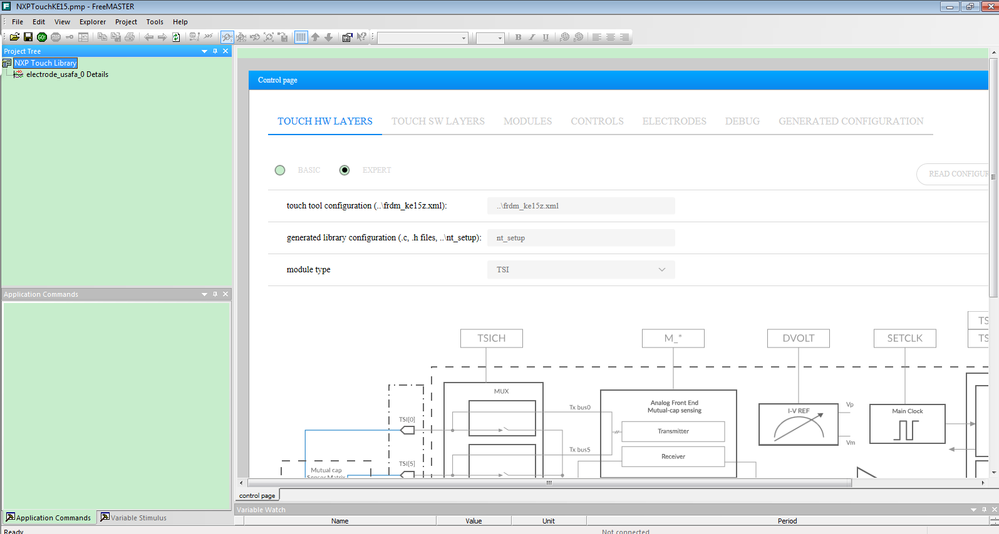Image resolution: width=999 pixels, height=534 pixels.
Task: Go forward with the right arrow icon
Action: point(162,37)
